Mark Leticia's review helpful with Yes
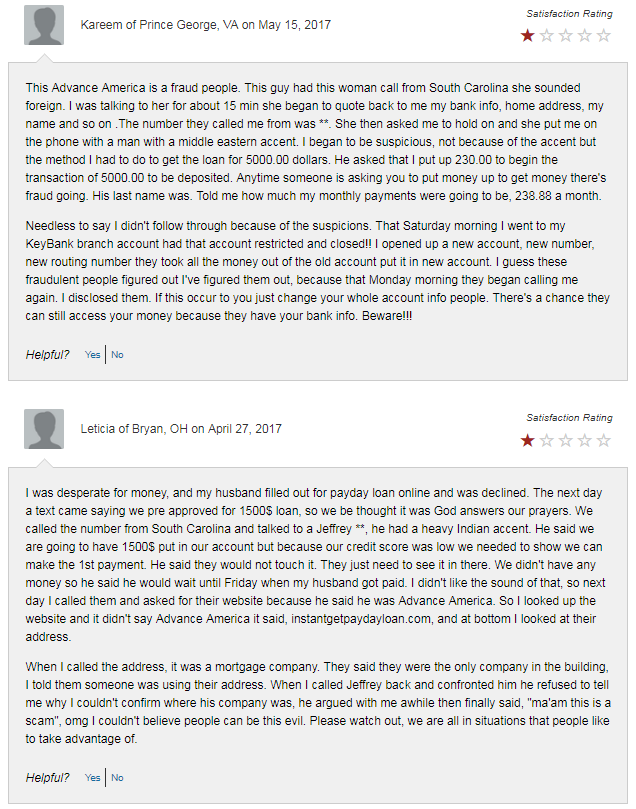Viewport: 636px width, 809px height. (x=92, y=778)
